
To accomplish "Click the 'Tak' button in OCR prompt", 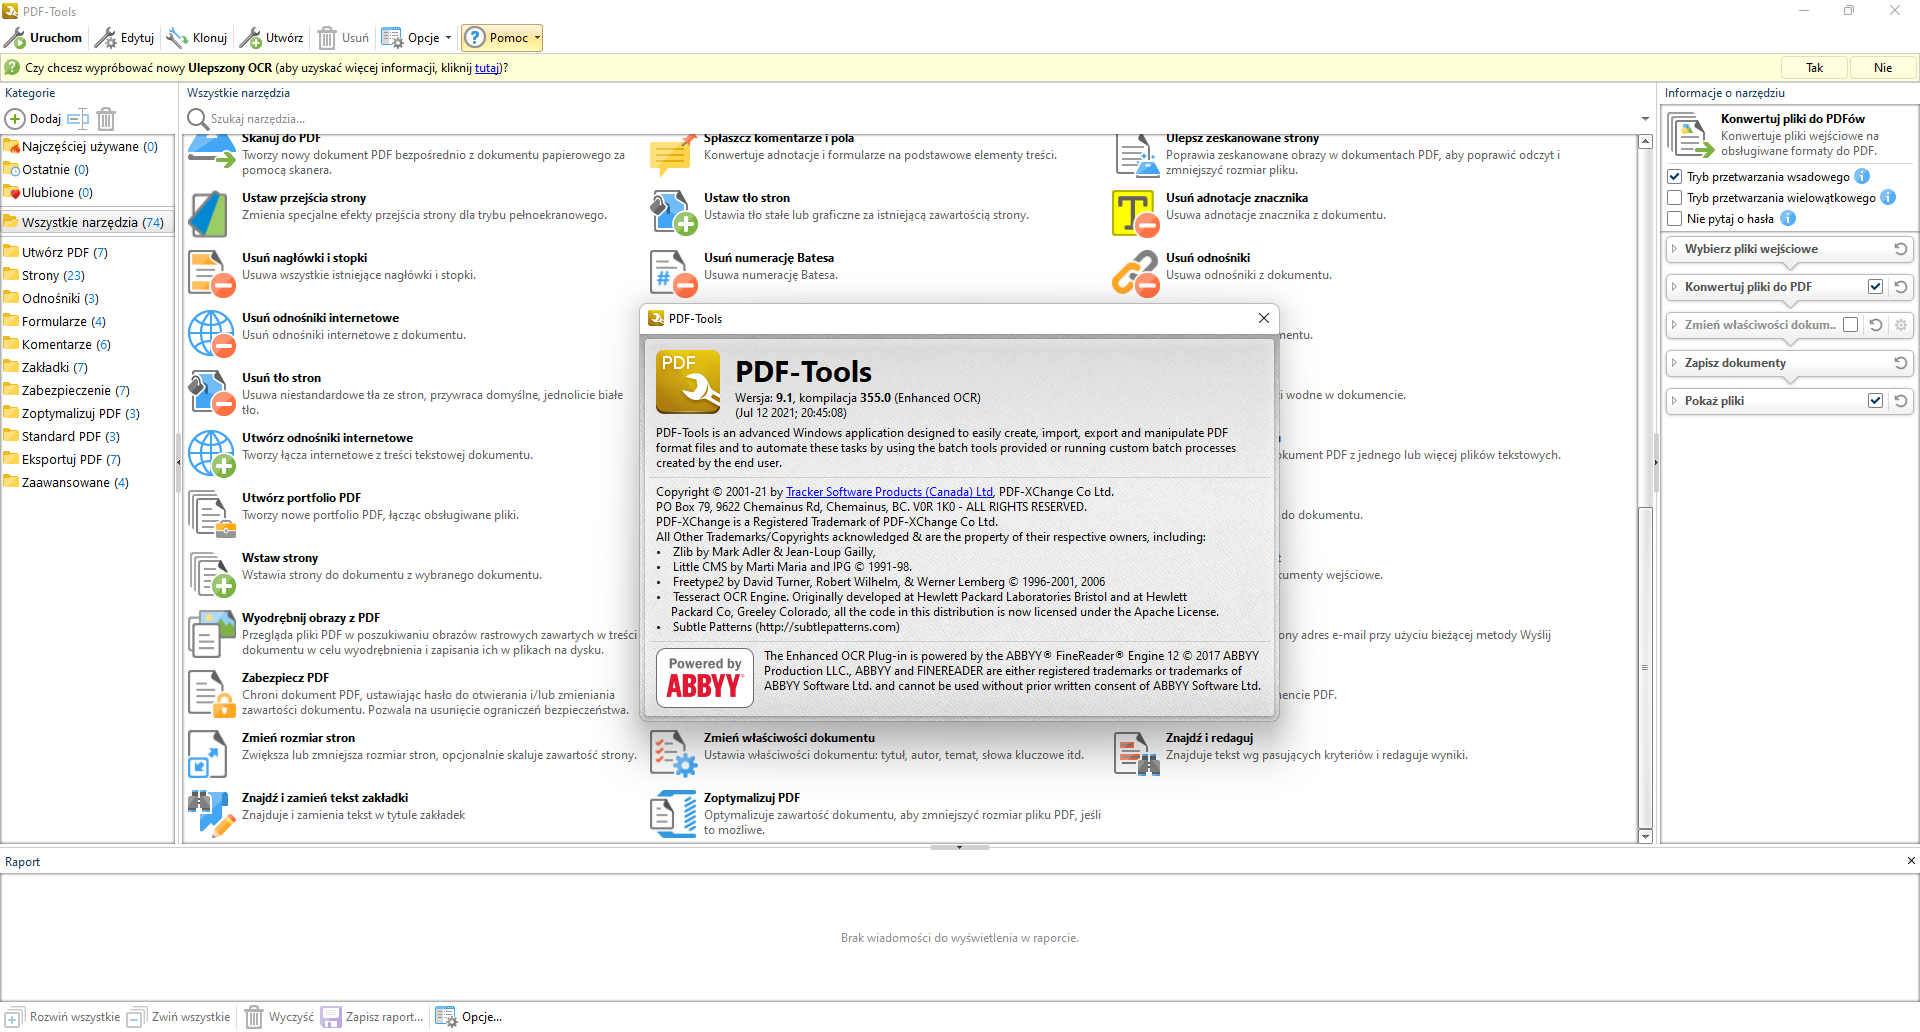I will point(1814,68).
